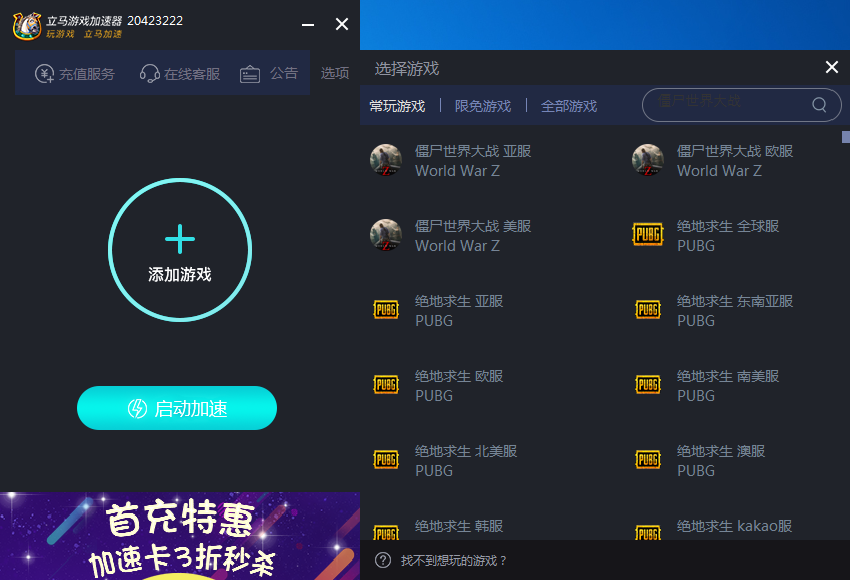Viewport: 850px width, 580px height.
Task: Select PUBG icon for 绝地求生 全球服
Action: click(648, 235)
